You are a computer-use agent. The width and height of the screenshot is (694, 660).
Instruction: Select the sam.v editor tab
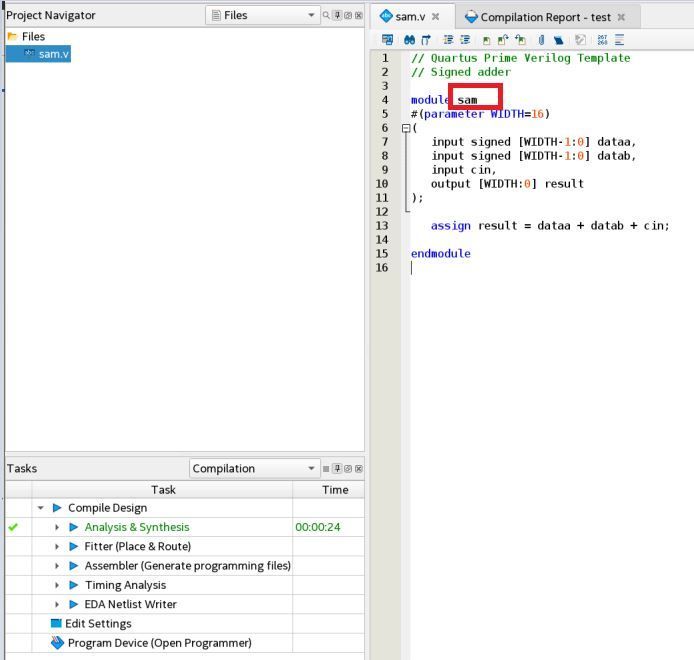[410, 17]
